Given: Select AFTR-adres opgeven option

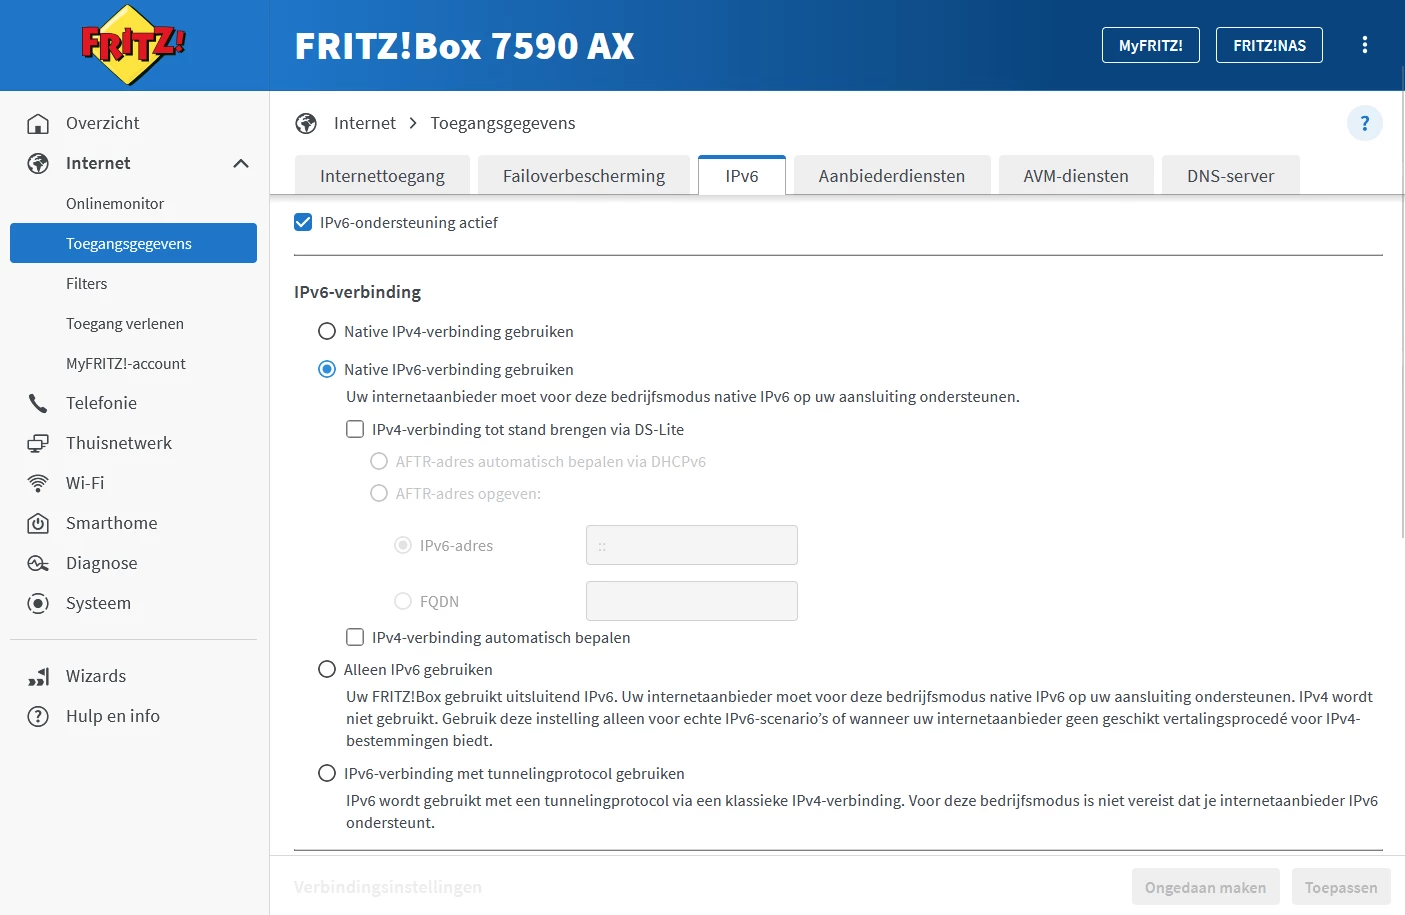Looking at the screenshot, I should (x=379, y=493).
